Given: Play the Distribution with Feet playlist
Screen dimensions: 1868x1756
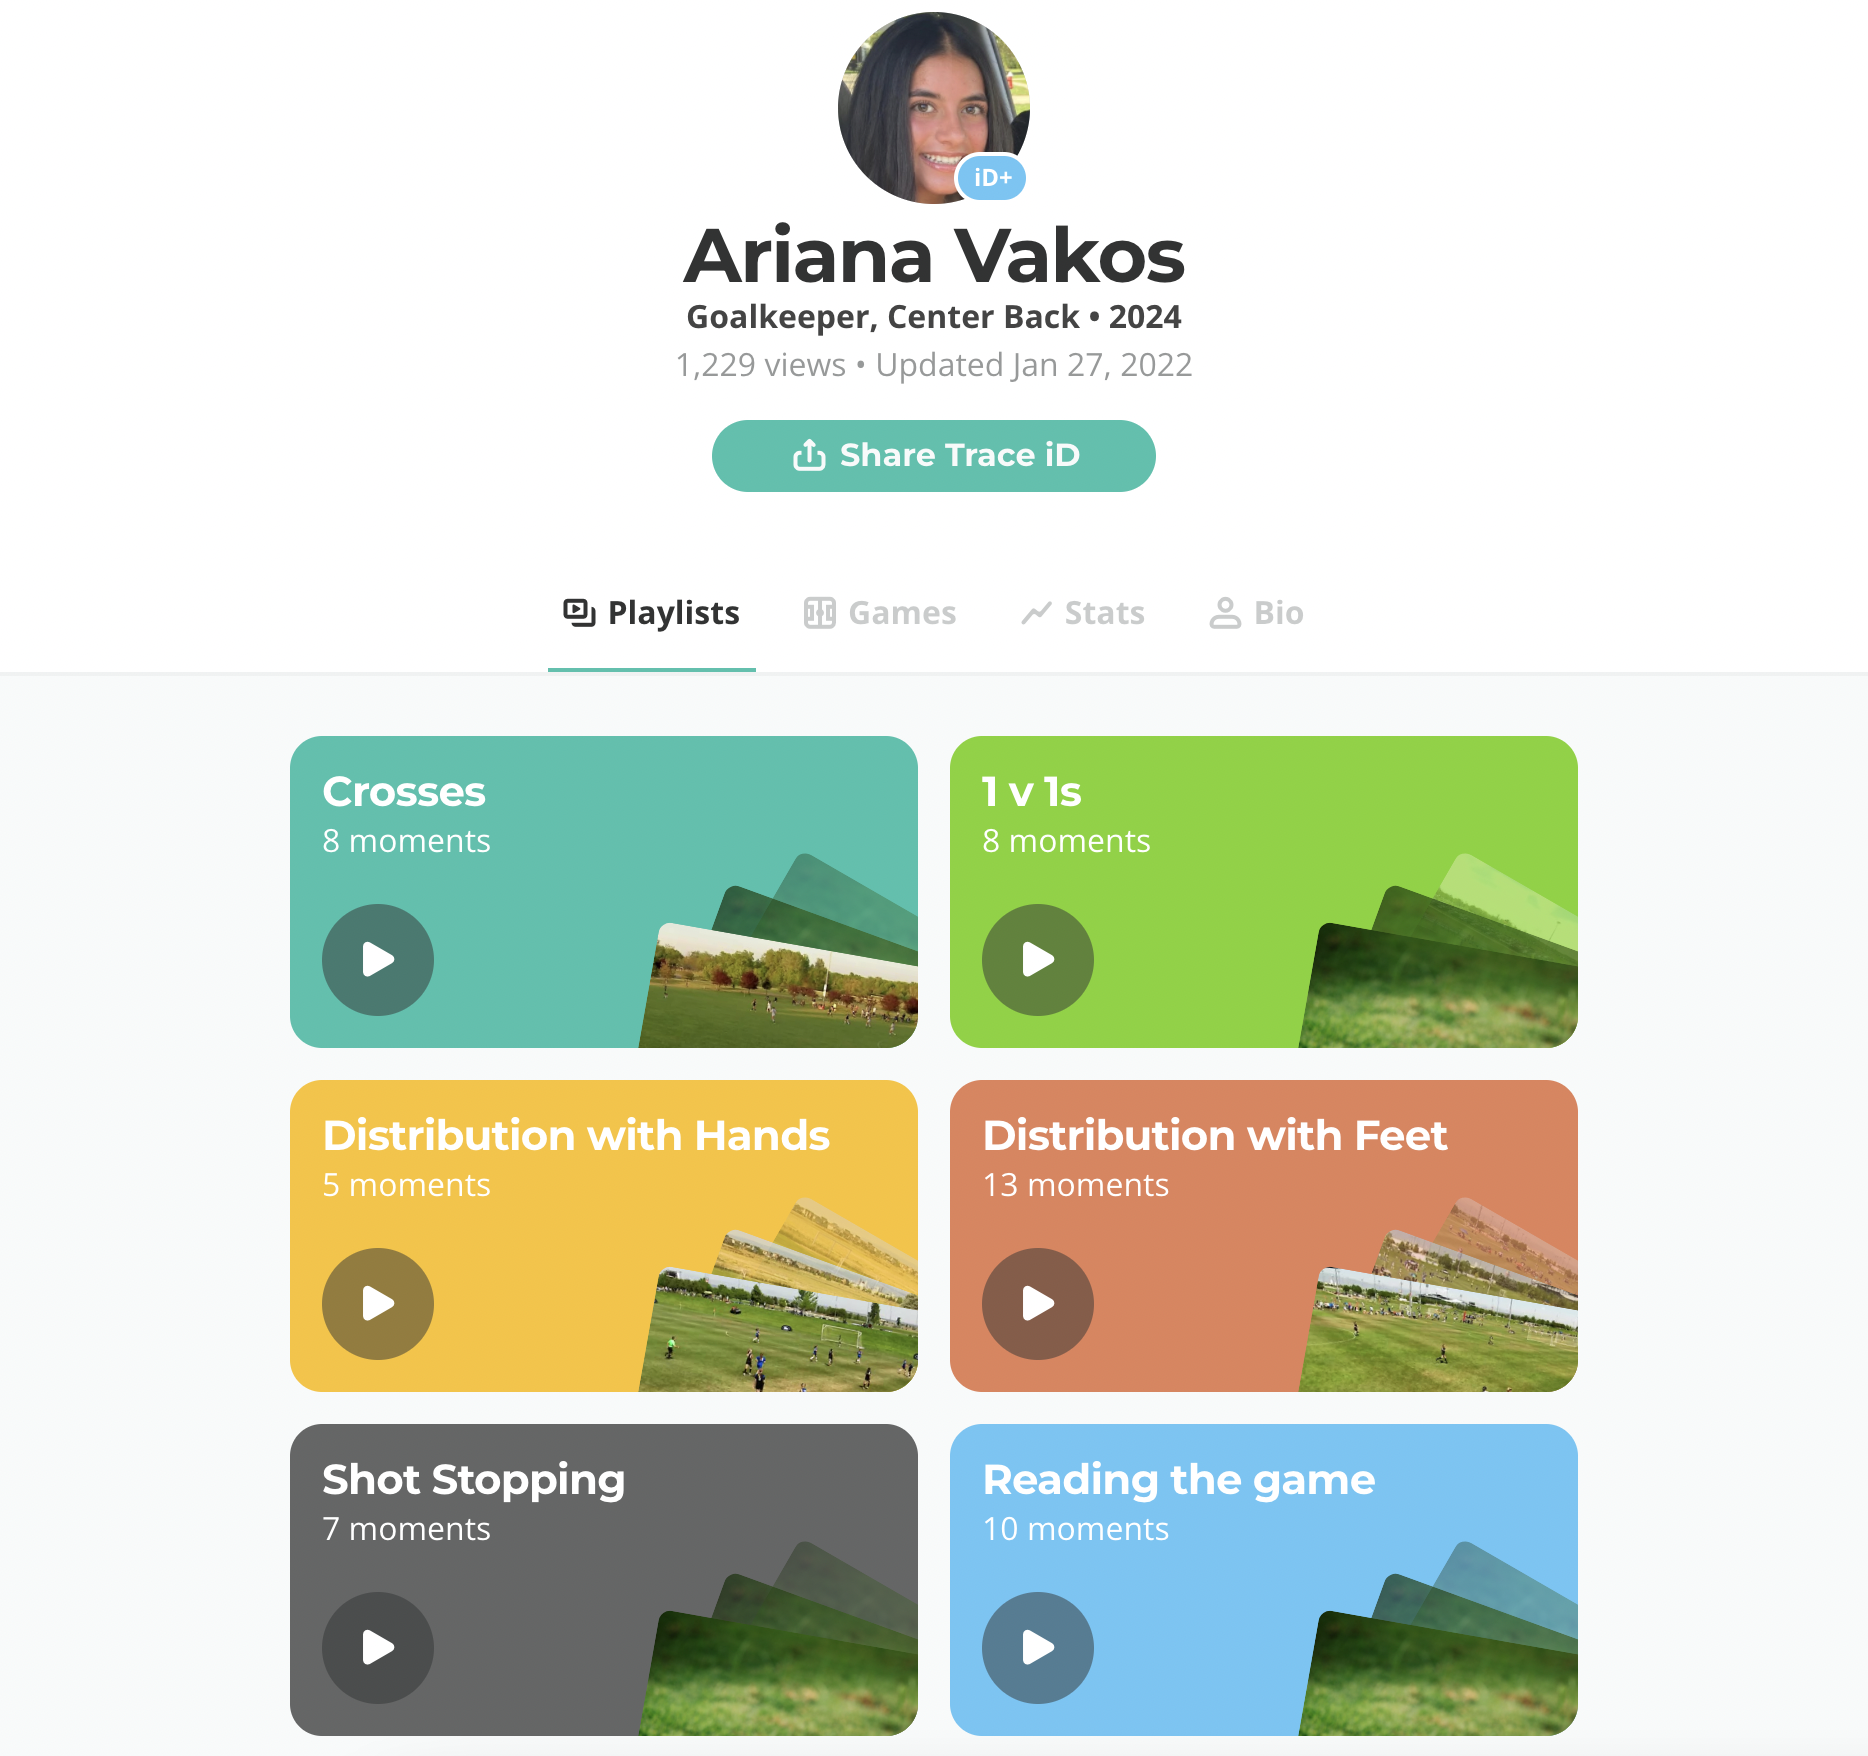Looking at the screenshot, I should click(1038, 1304).
